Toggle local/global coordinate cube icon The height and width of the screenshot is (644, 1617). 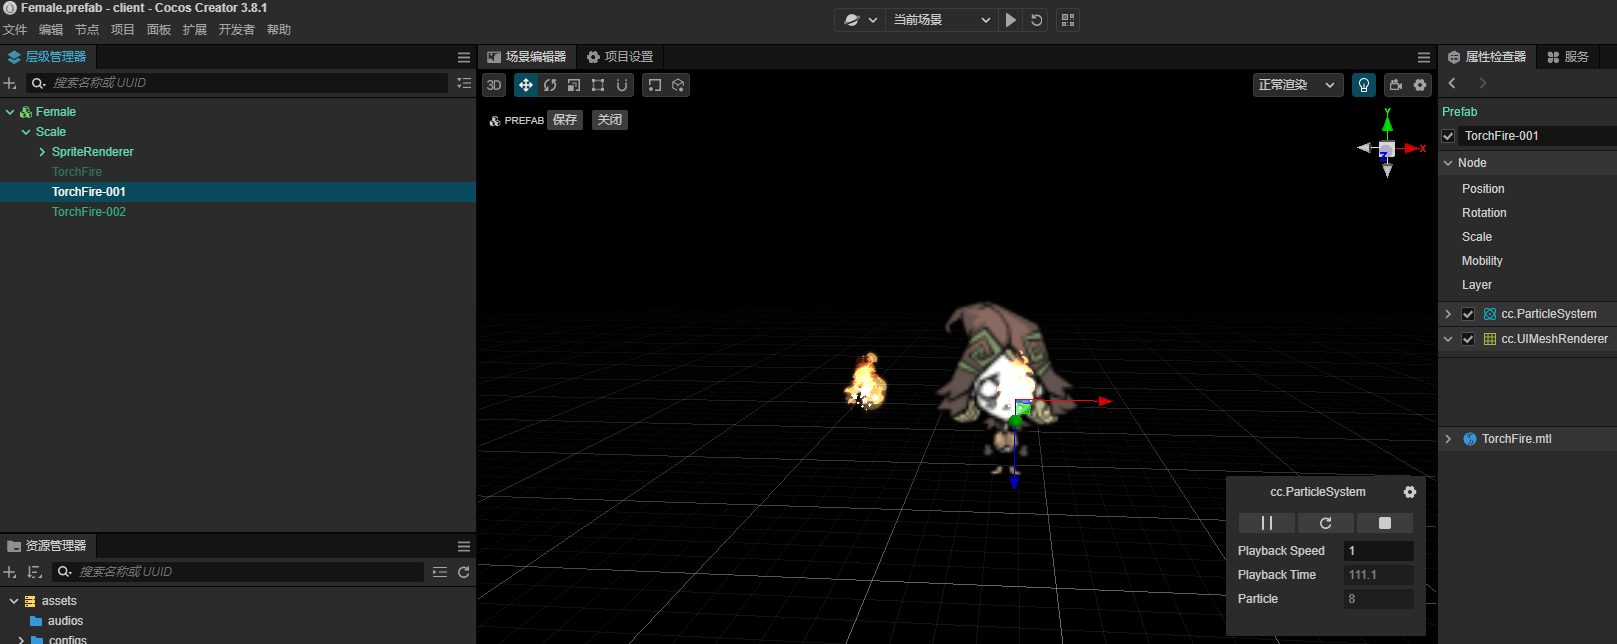[678, 85]
